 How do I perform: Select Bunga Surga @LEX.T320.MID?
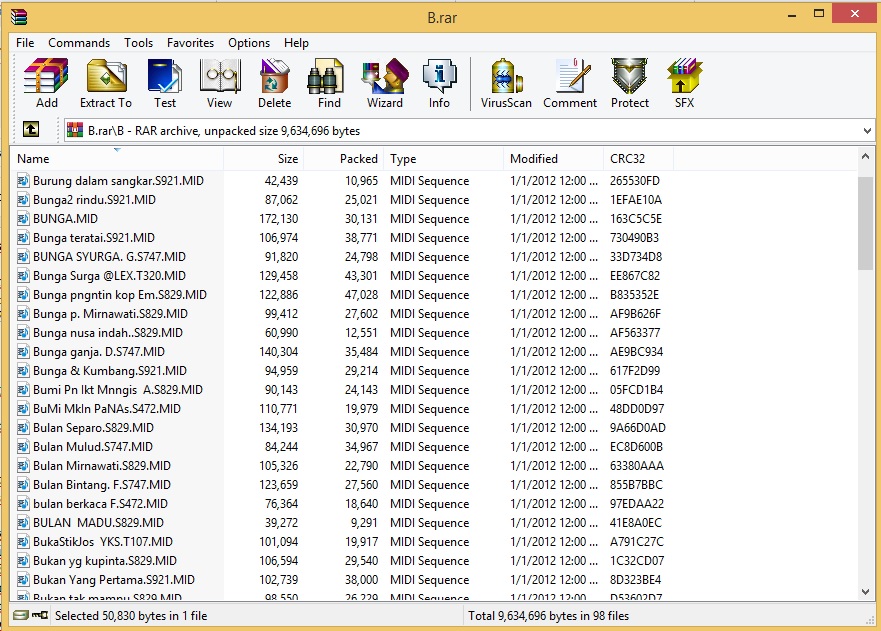tap(109, 276)
